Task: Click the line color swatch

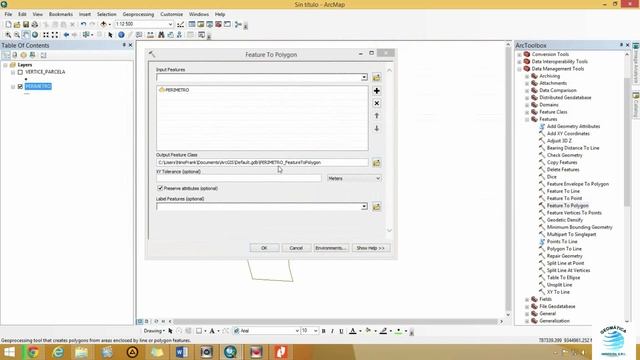Action: click(383, 331)
